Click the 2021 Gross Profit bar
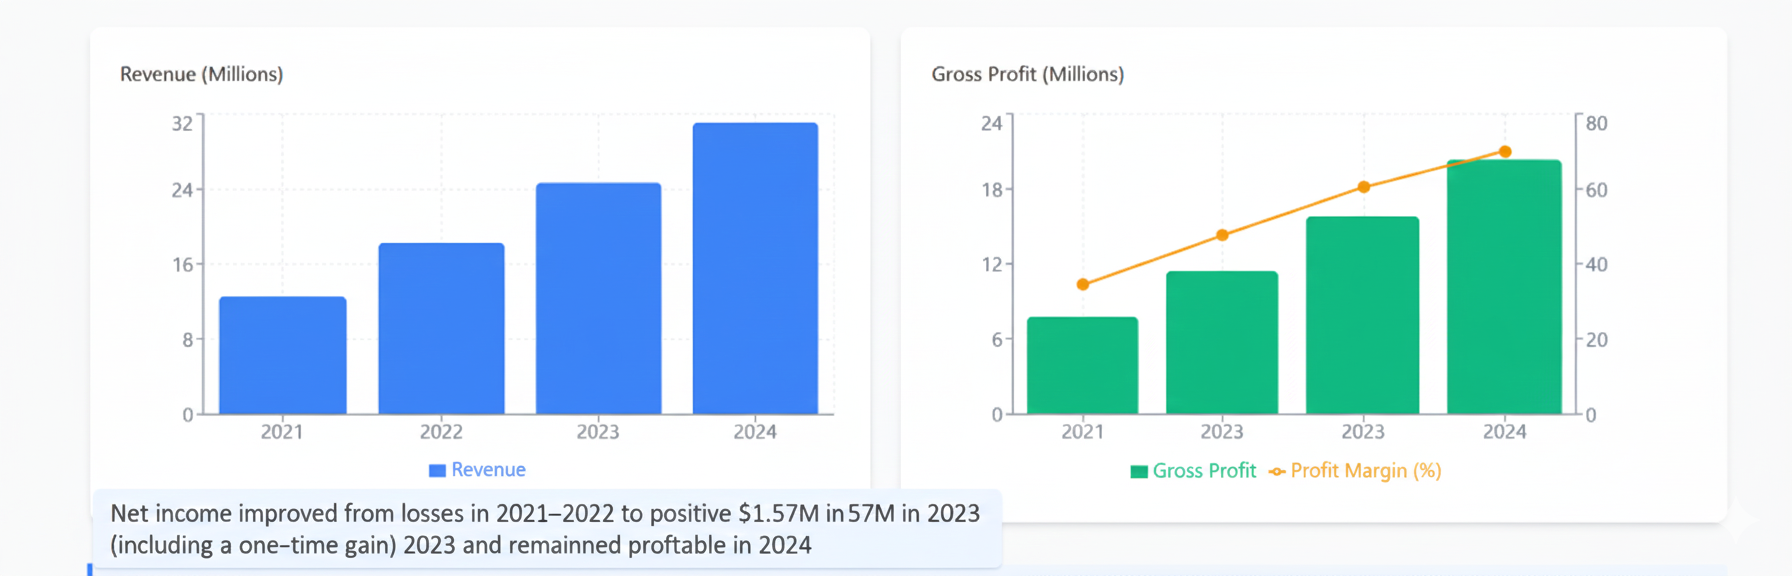 coord(1082,365)
